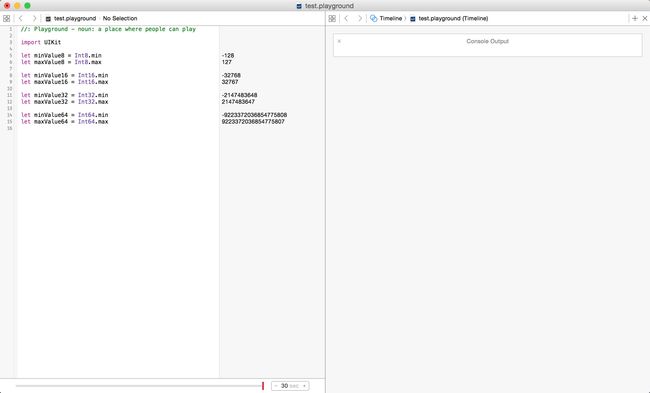Click the Console Output label
Screen dimensions: 650x393
coord(488,41)
